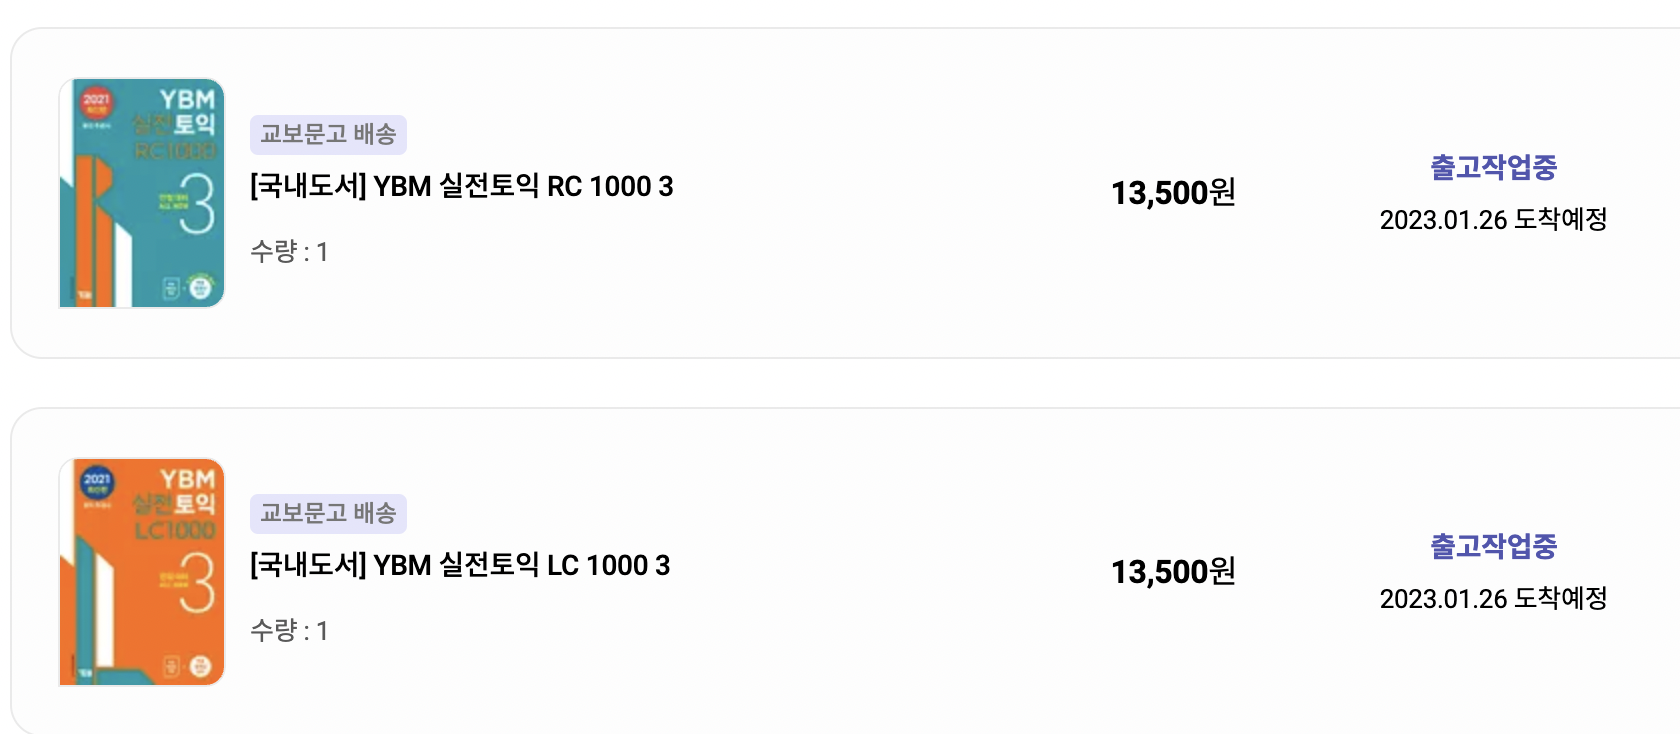Click the circular seal icon on LC cover
Viewport: 1680px width, 734px height.
(x=201, y=664)
